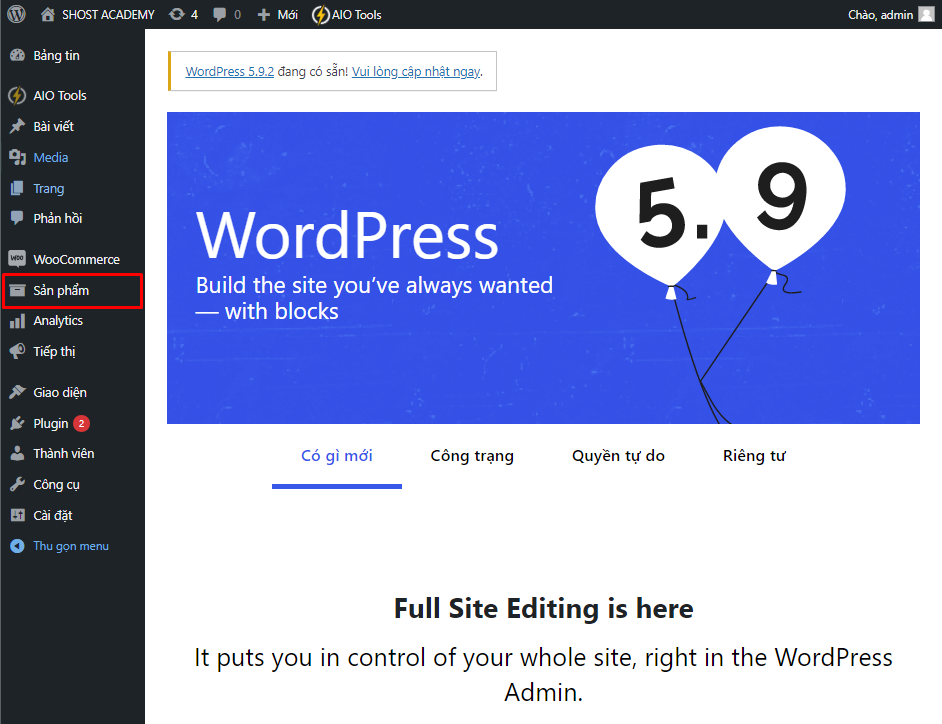Click the admin user avatar
The width and height of the screenshot is (942, 724).
(926, 14)
